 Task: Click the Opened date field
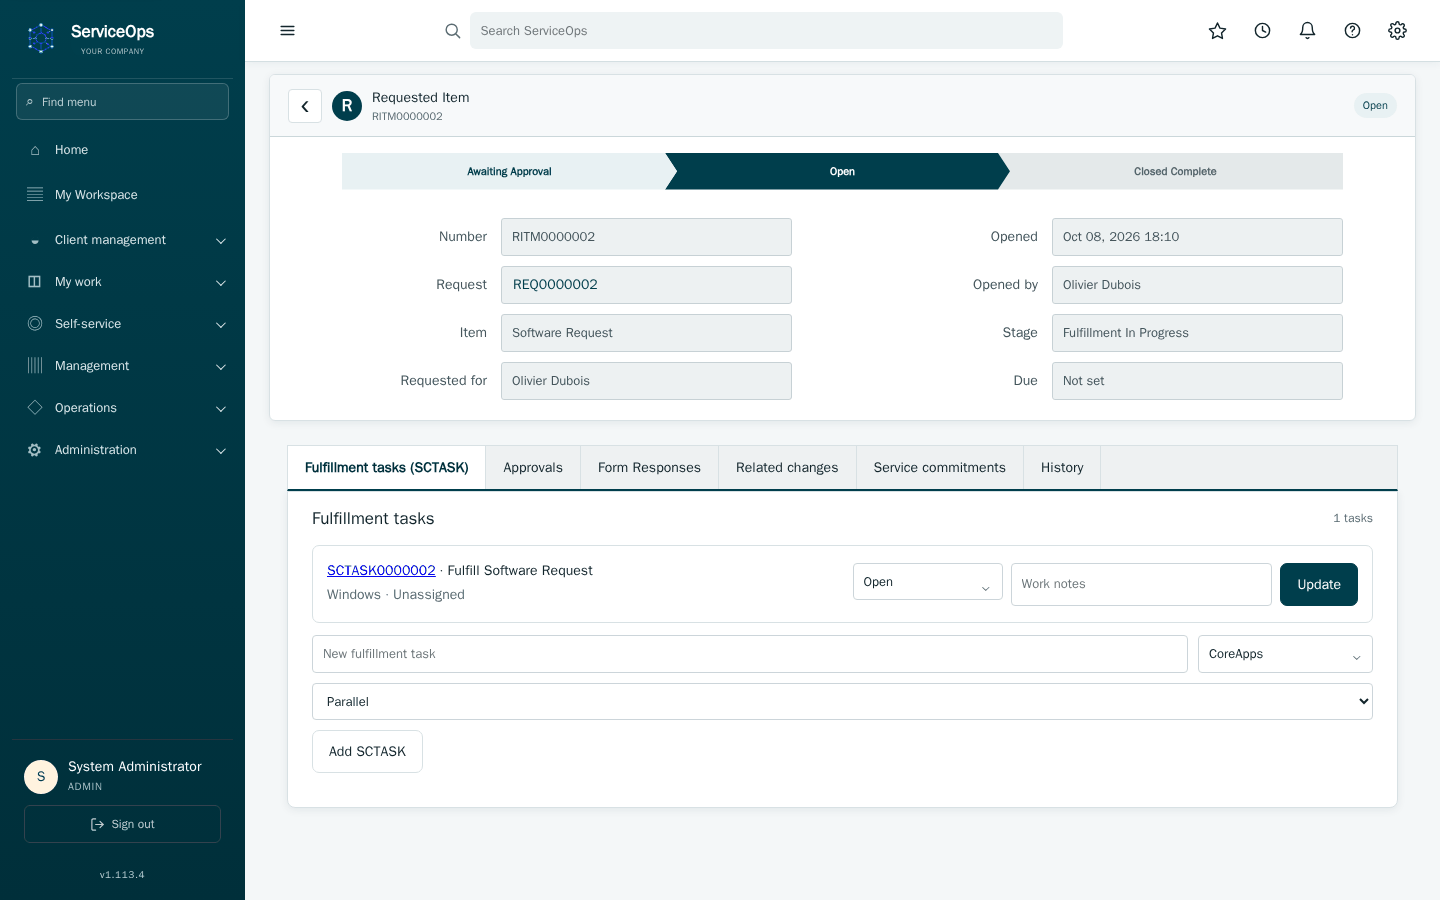(x=1197, y=237)
